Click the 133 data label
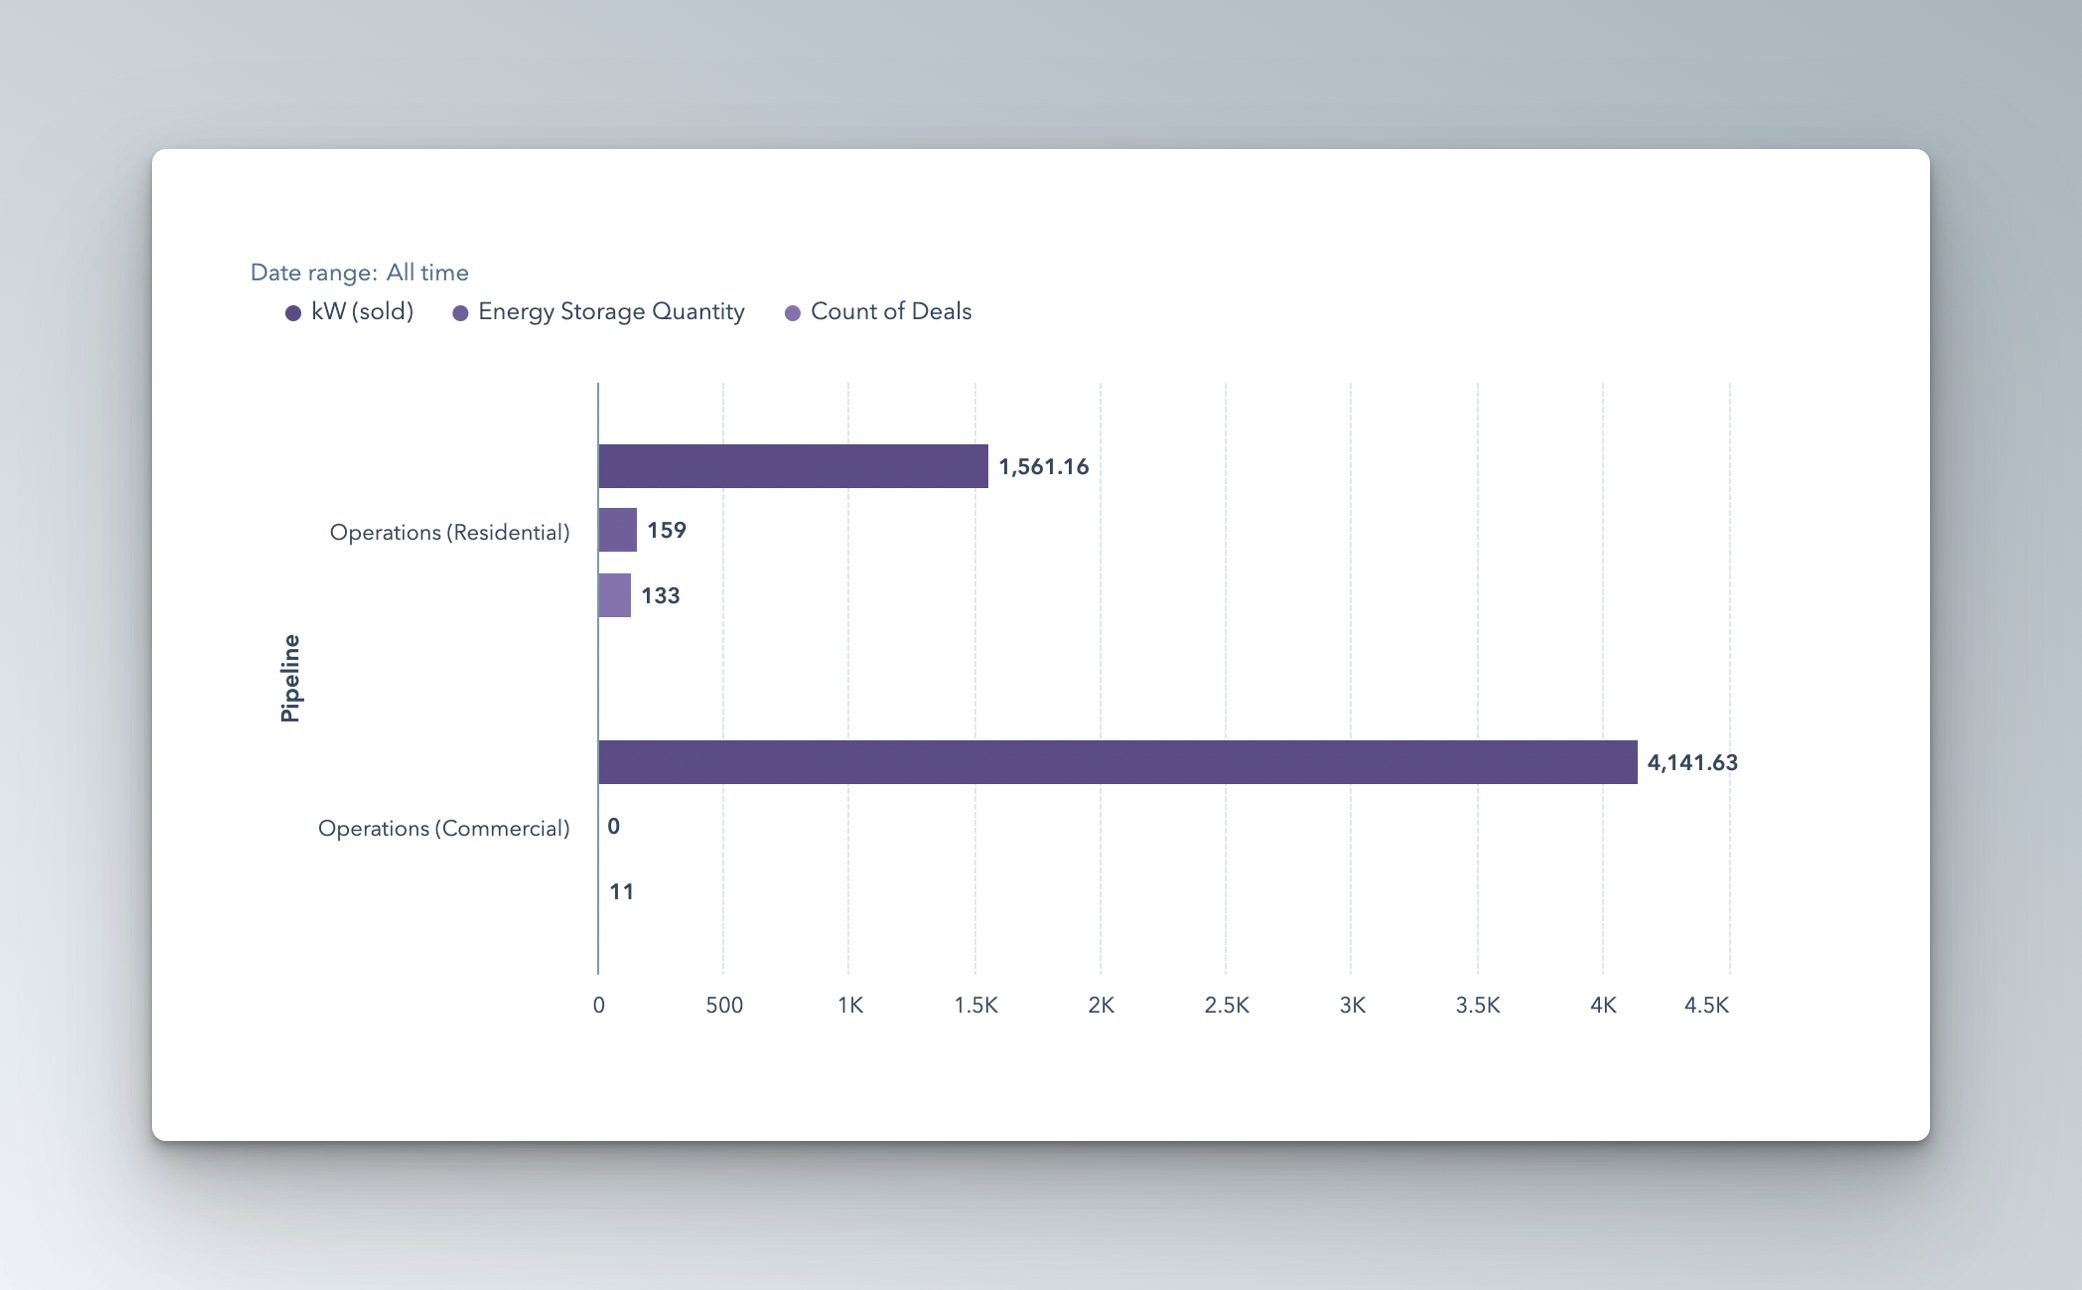Screen dimensions: 2082x1290 pos(660,596)
